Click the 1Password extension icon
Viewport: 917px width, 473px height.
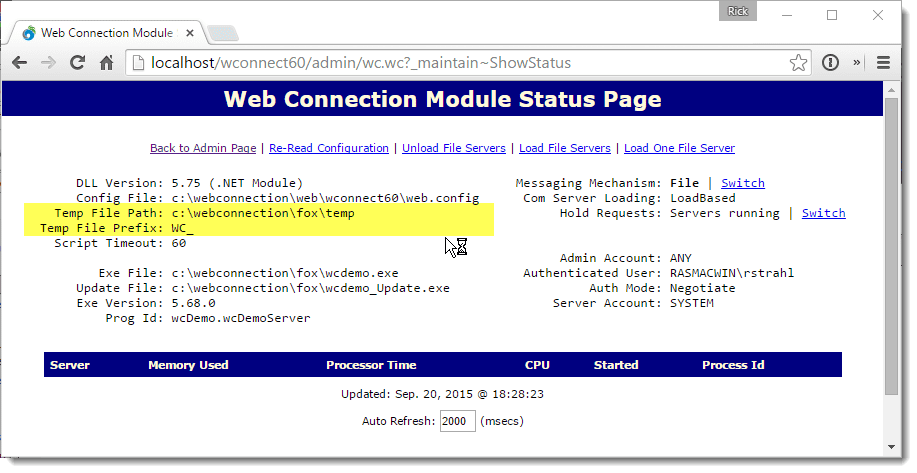pos(830,63)
